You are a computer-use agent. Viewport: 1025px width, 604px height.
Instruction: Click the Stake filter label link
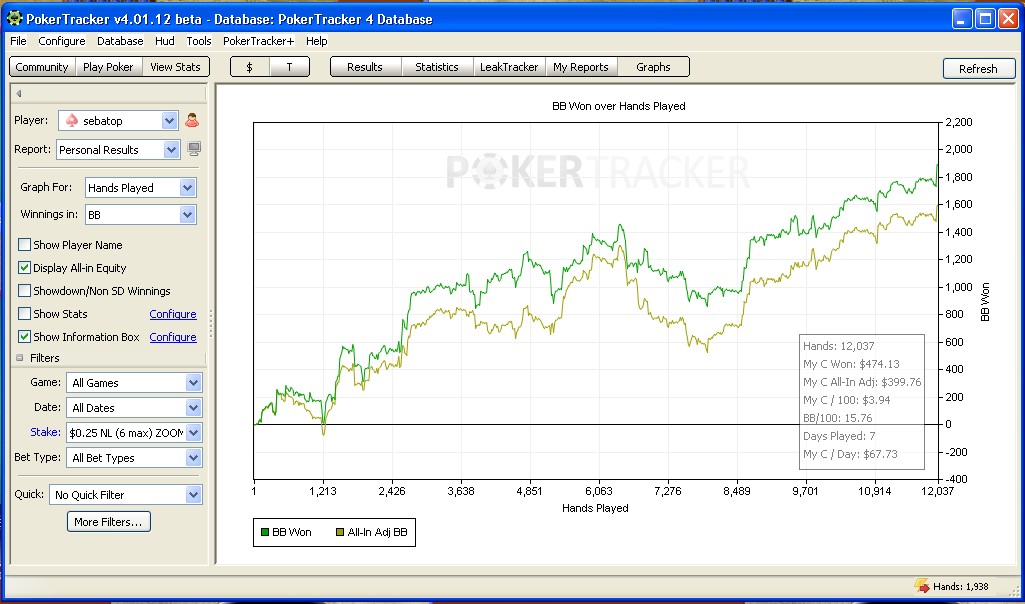[x=45, y=432]
